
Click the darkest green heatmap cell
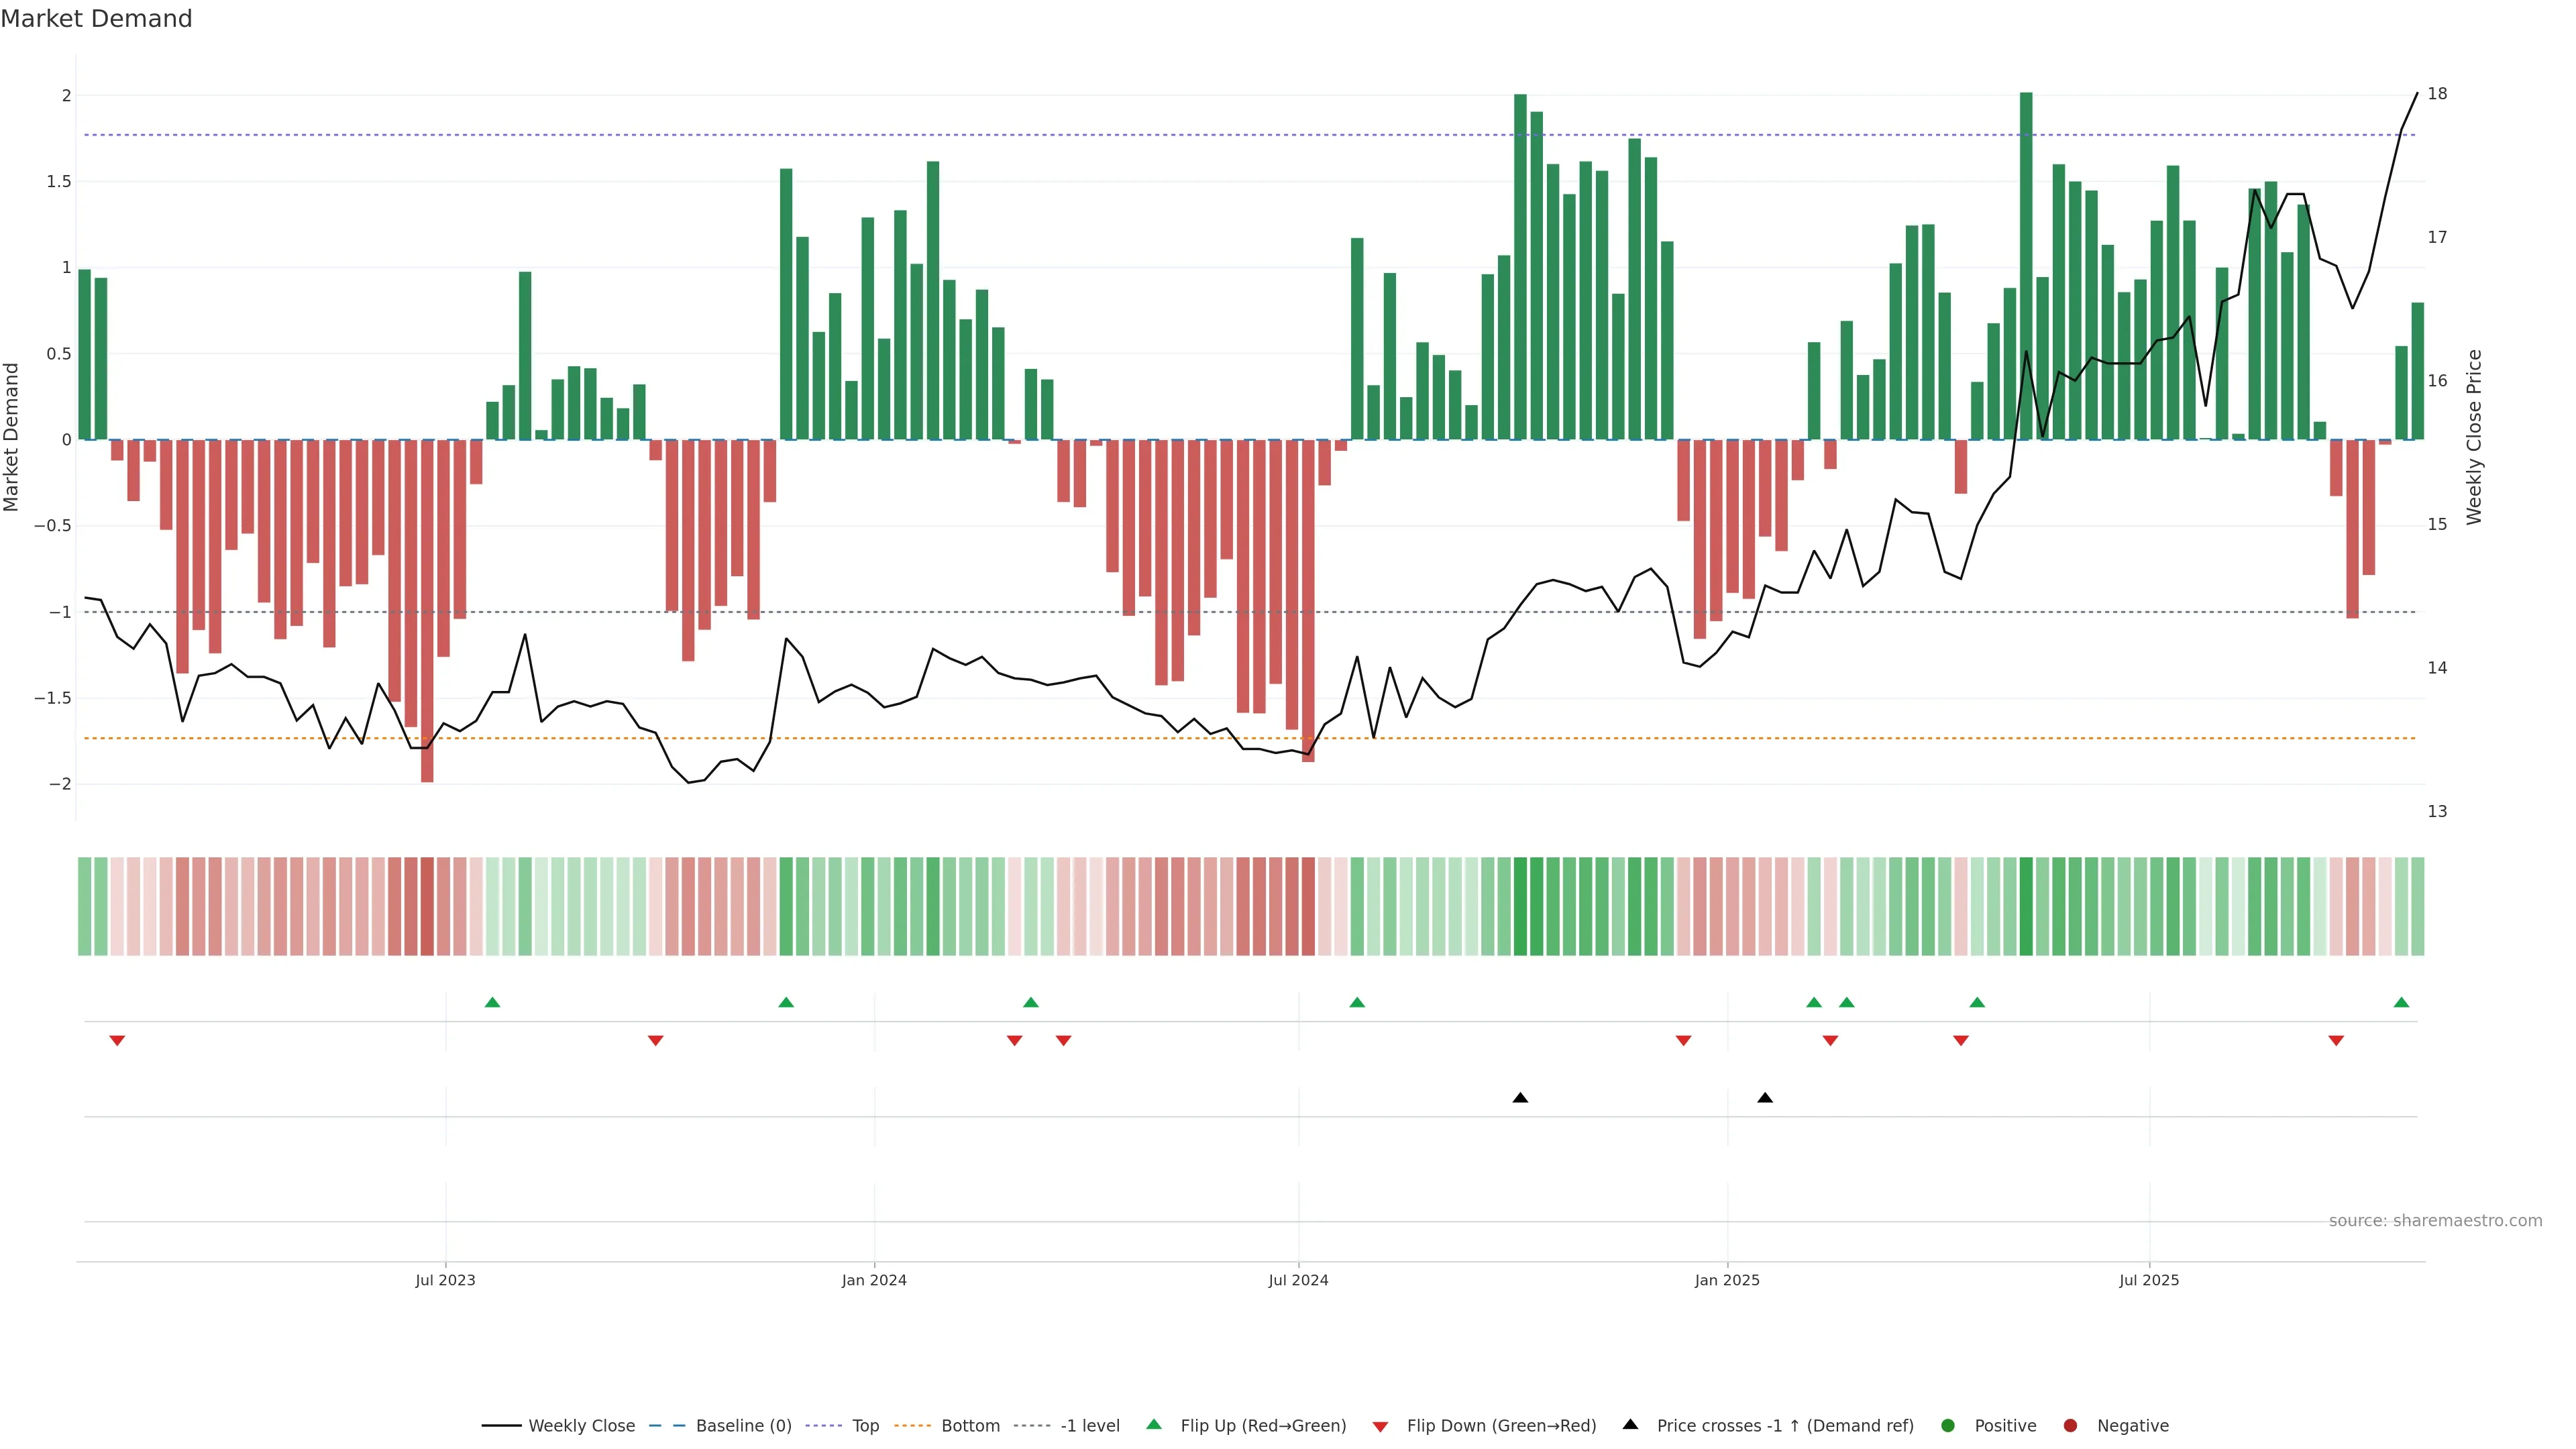click(x=2026, y=906)
